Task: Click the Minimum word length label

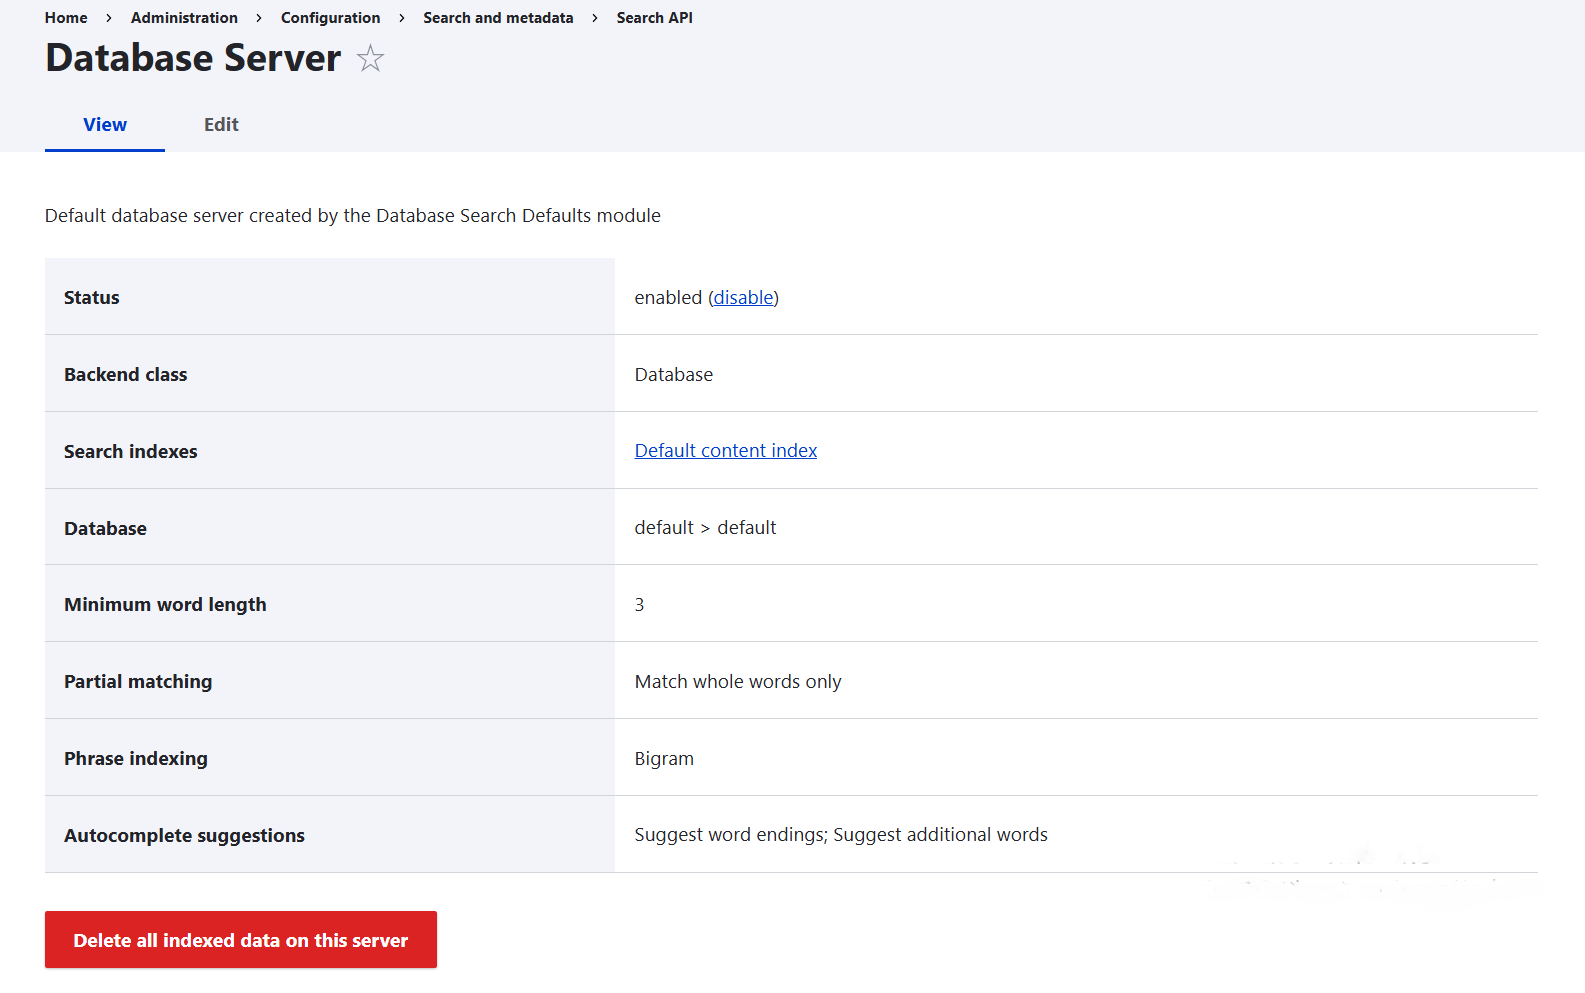Action: pos(165,605)
